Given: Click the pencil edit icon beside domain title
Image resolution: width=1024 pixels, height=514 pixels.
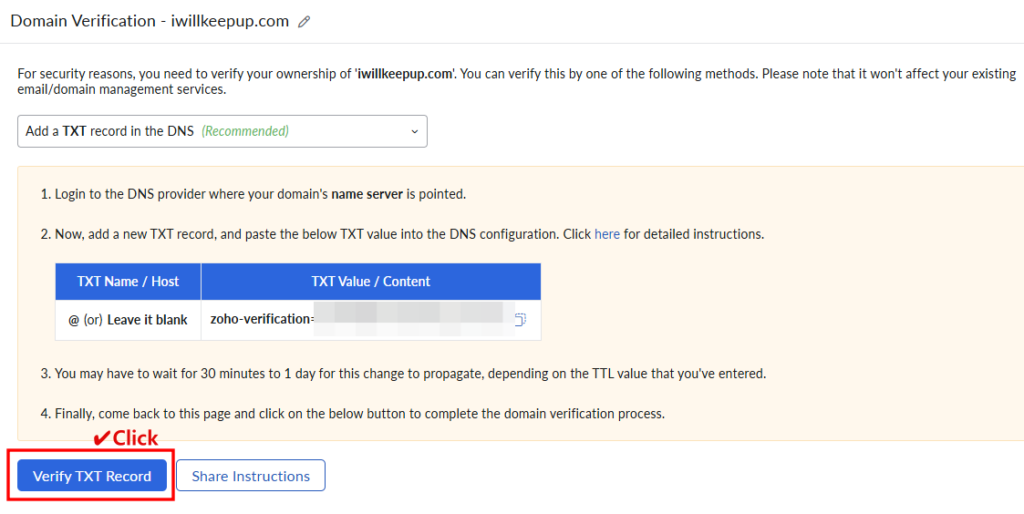Looking at the screenshot, I should click(x=304, y=22).
